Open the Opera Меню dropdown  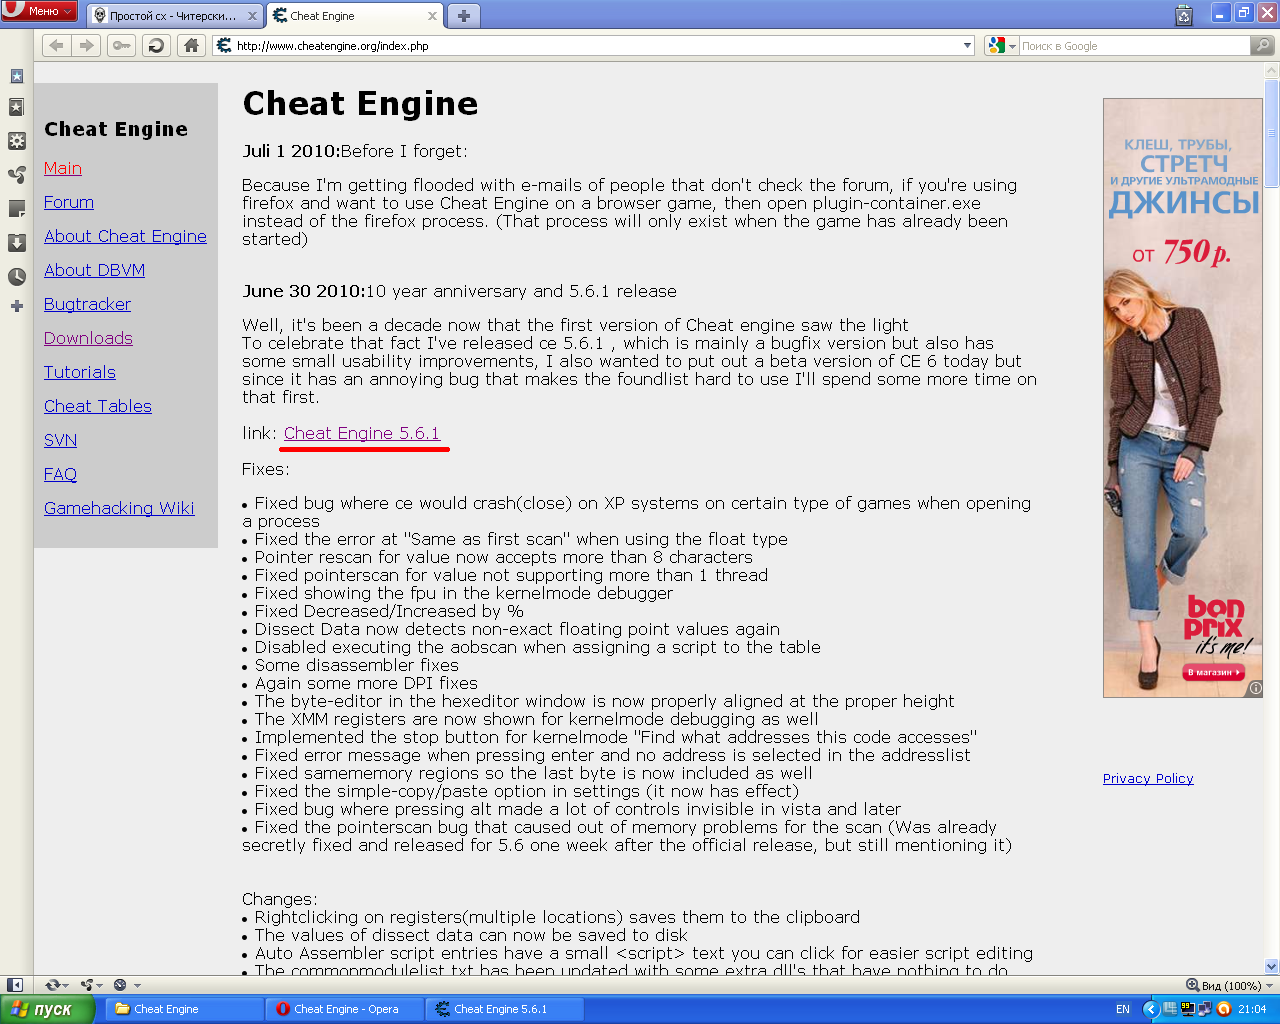39,11
